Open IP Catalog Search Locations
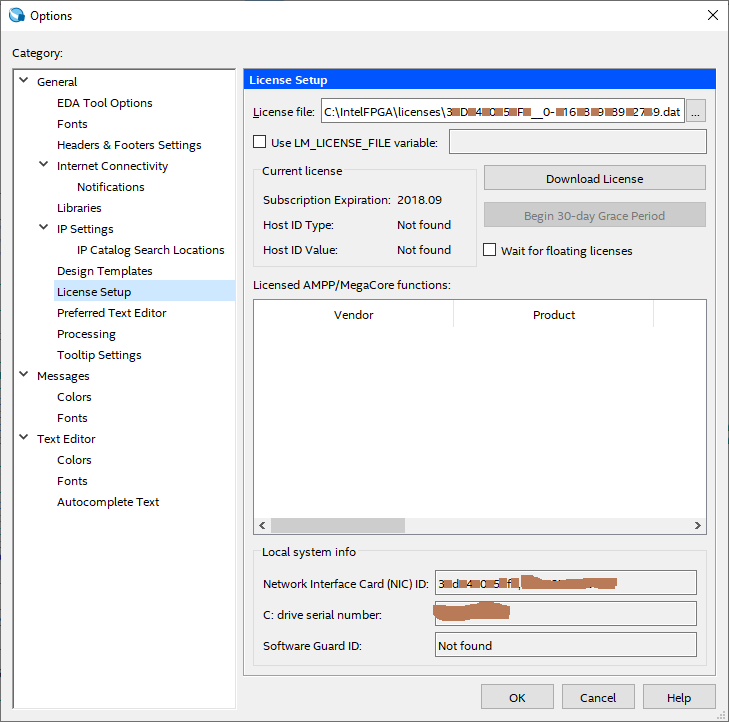Screen dimensions: 729x722 [x=151, y=250]
